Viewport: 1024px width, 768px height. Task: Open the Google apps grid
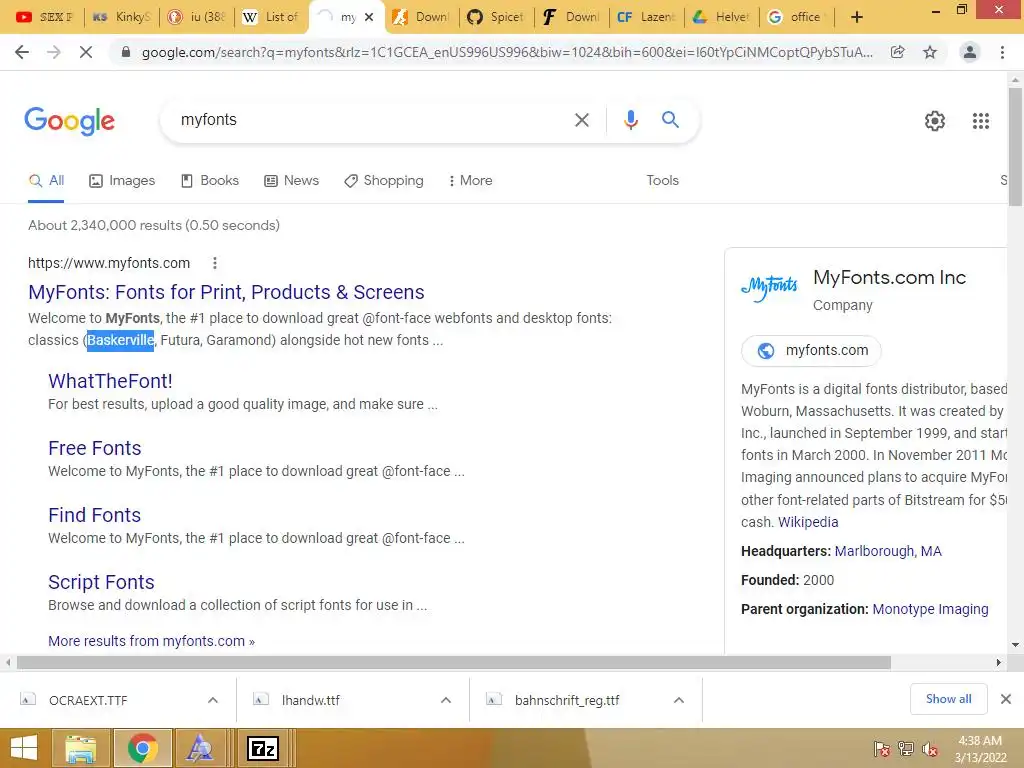pyautogui.click(x=981, y=121)
